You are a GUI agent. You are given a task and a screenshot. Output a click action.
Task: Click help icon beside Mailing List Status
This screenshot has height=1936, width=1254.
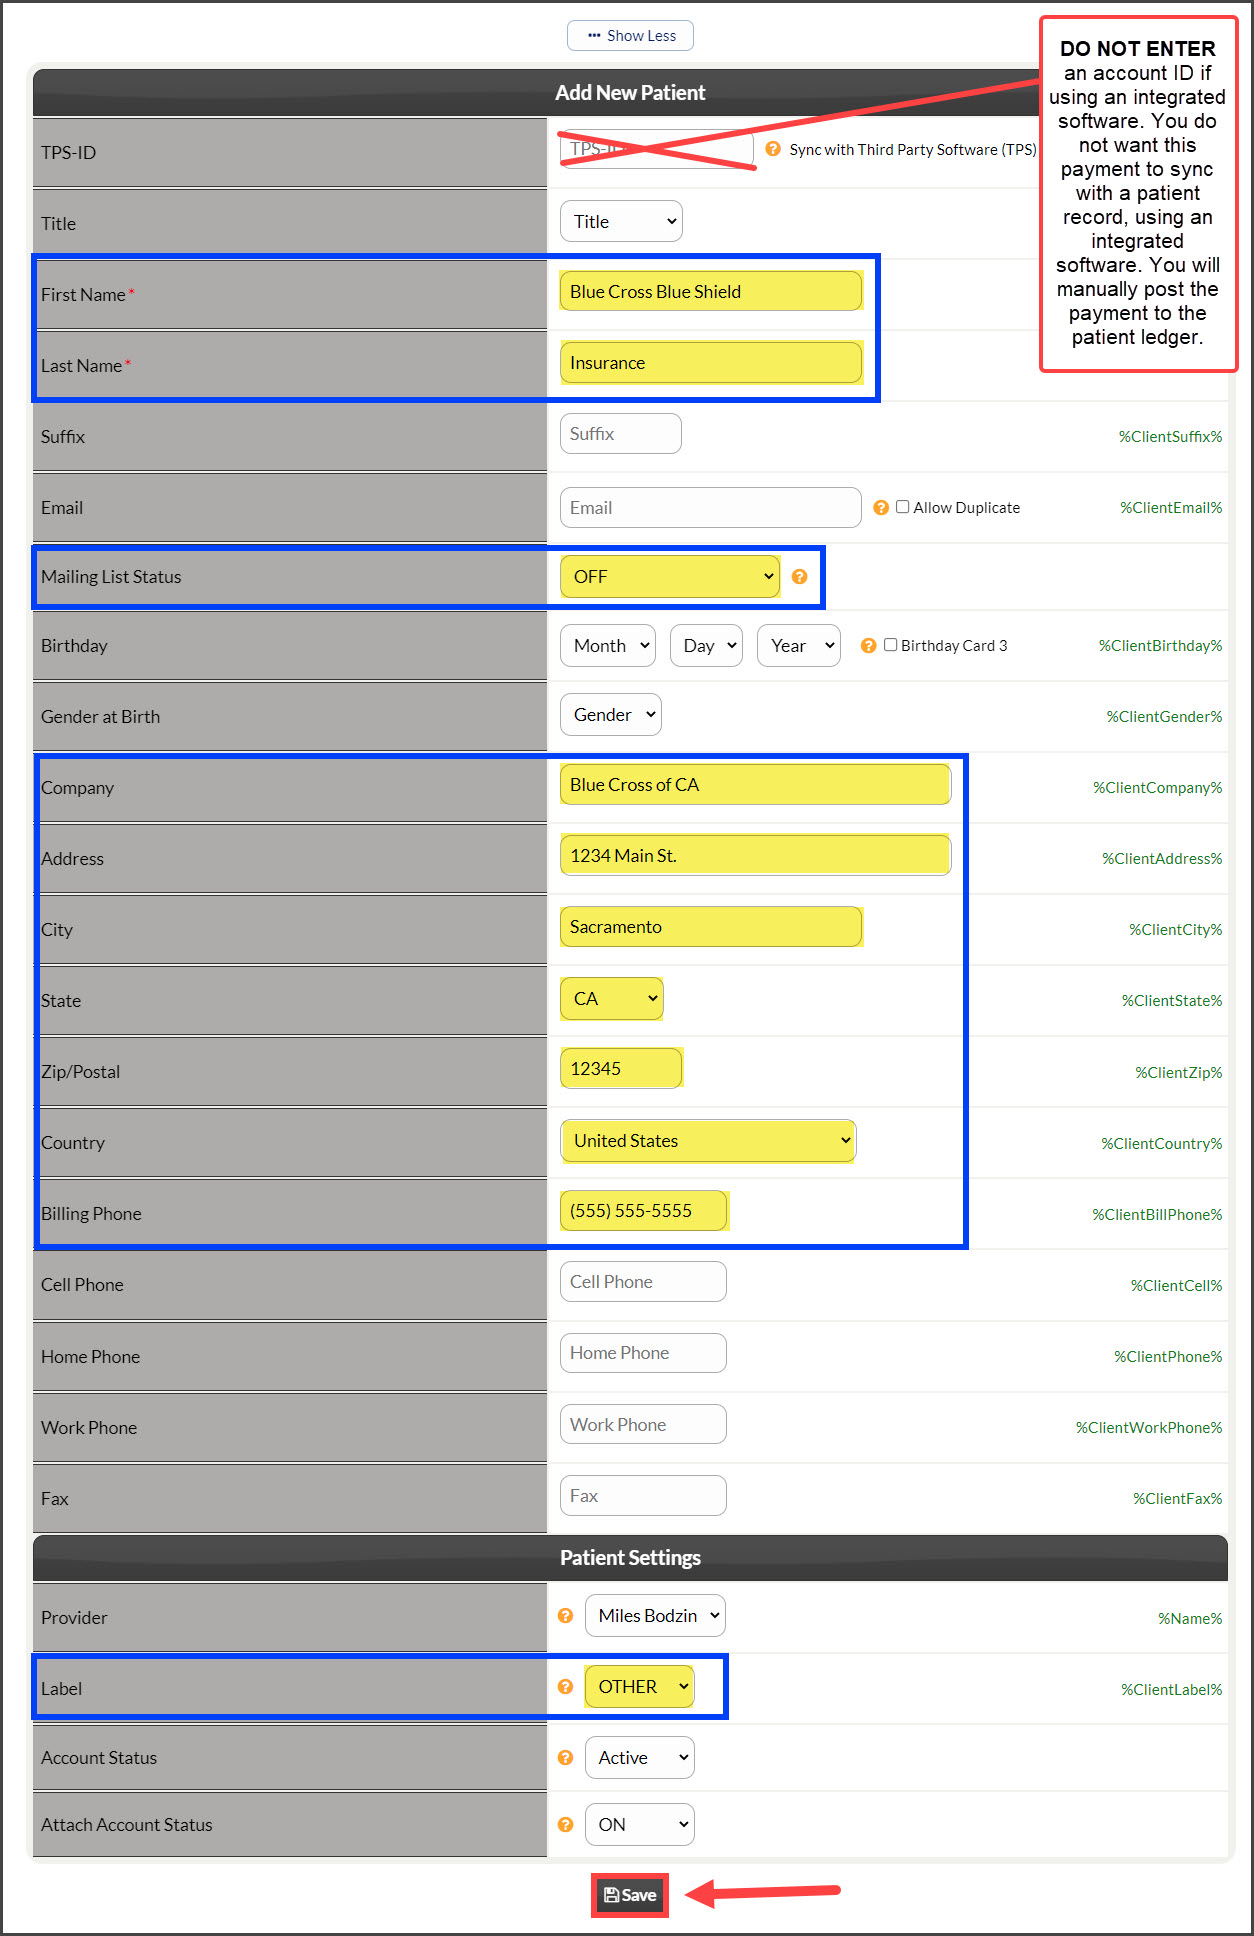click(x=800, y=577)
